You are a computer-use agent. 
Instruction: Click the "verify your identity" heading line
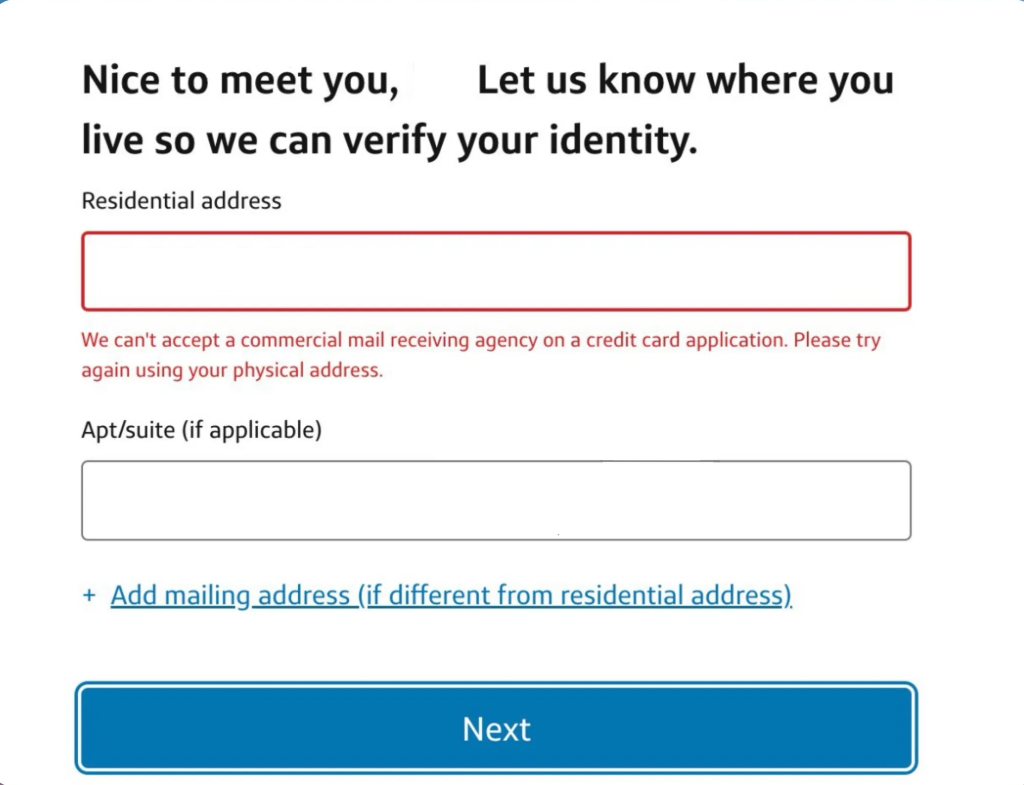[388, 142]
